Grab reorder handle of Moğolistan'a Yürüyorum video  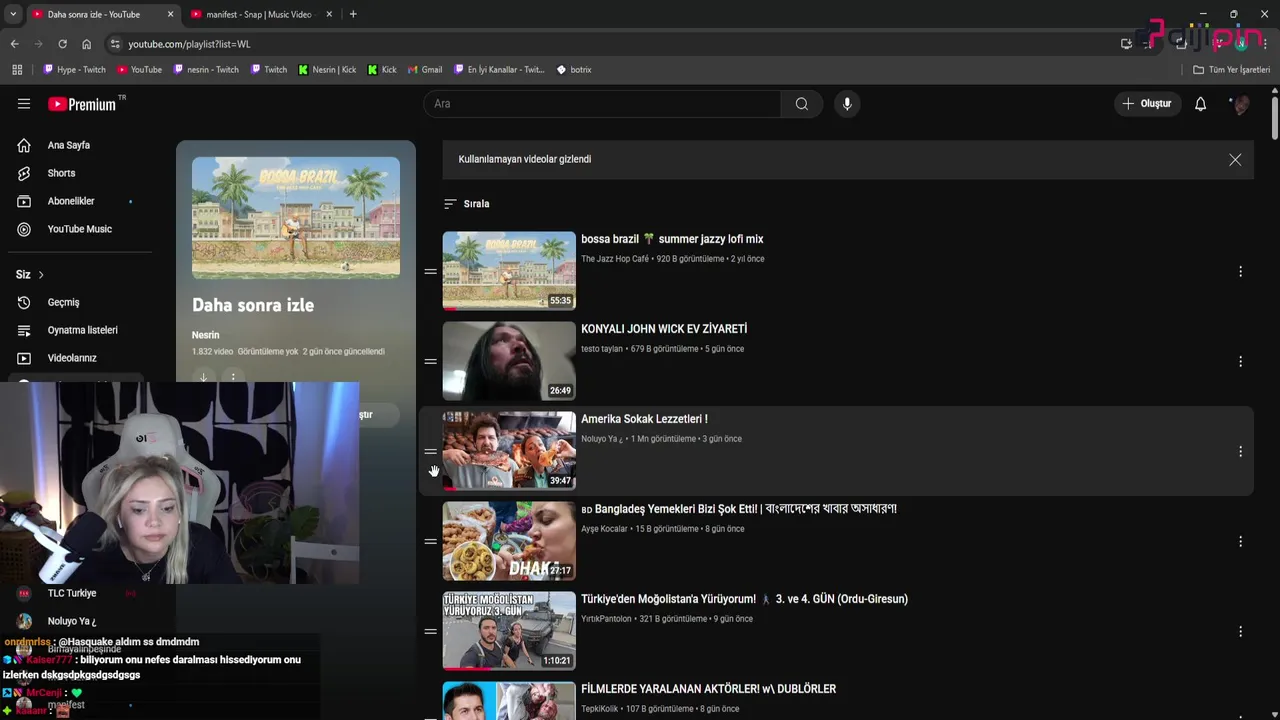click(x=430, y=631)
